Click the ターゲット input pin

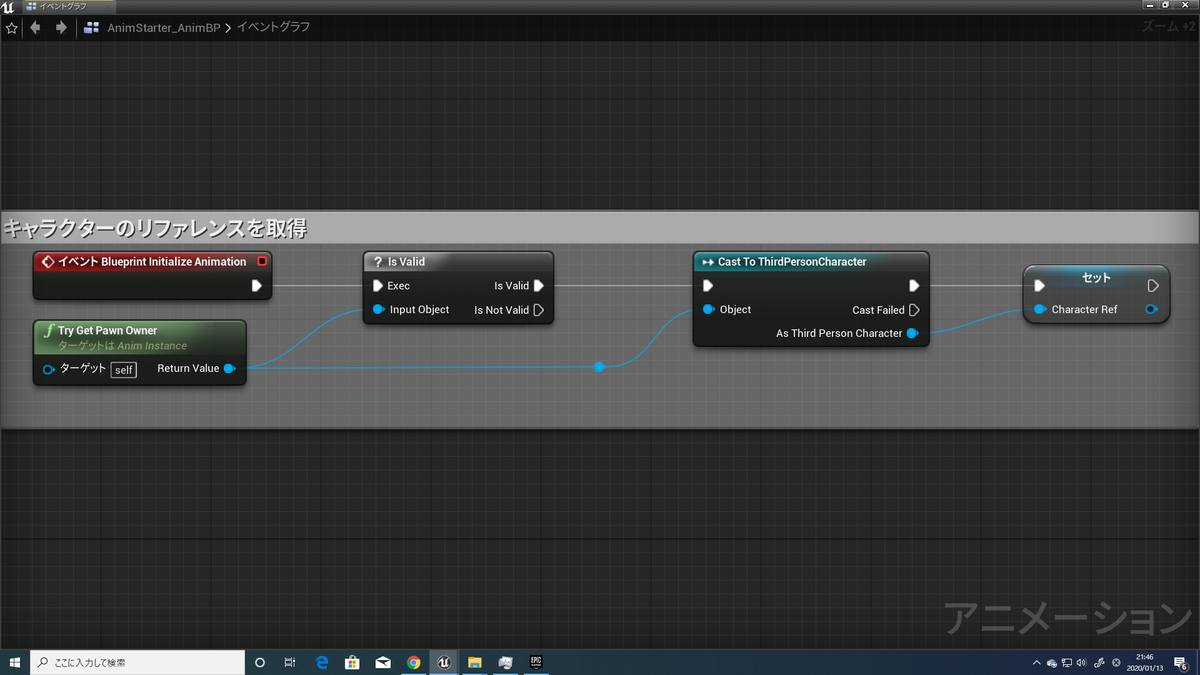(x=49, y=370)
